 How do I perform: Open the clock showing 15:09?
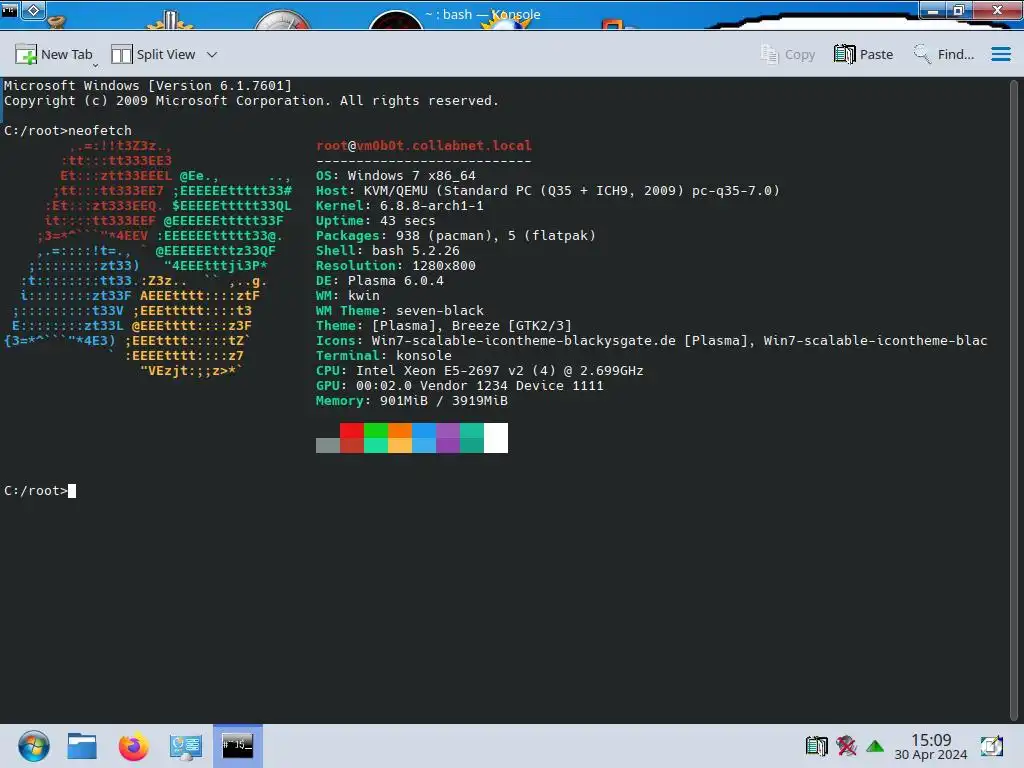point(931,746)
